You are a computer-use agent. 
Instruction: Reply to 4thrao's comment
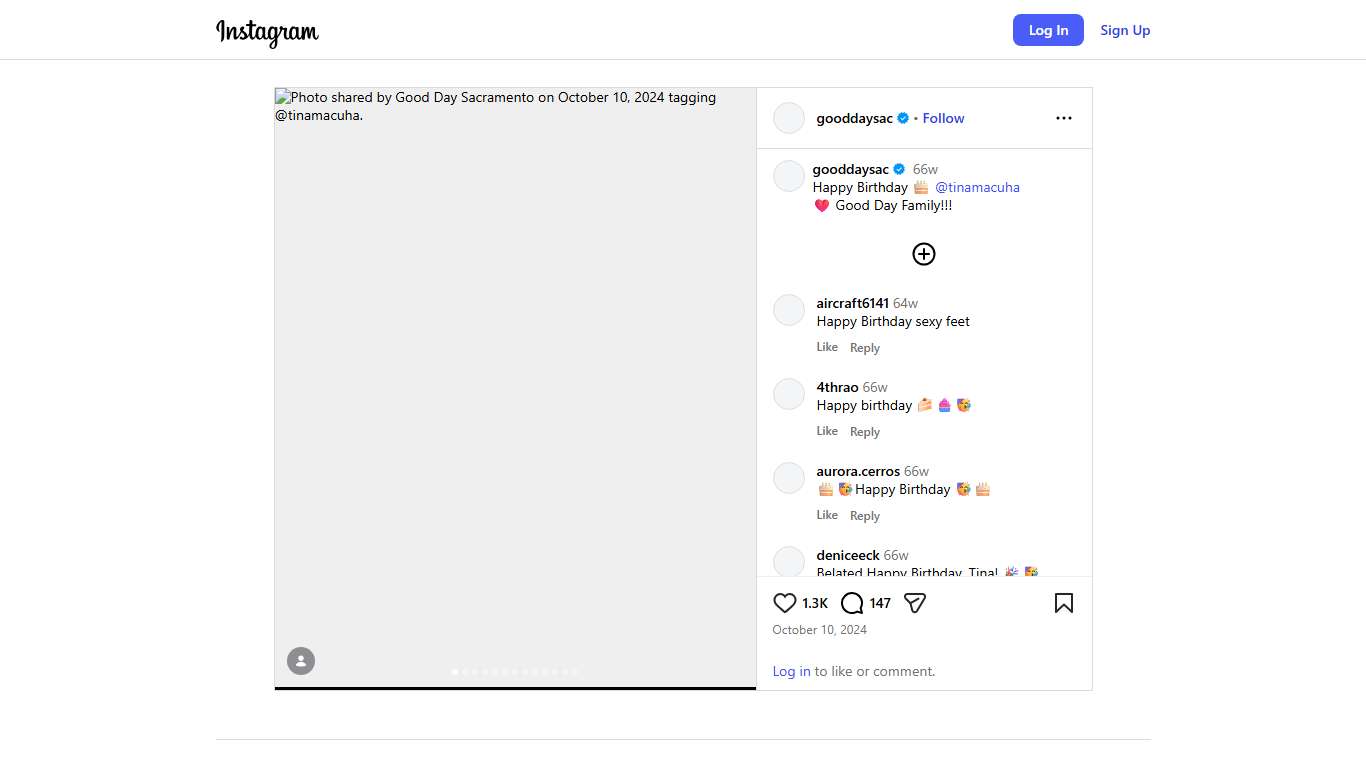click(x=865, y=432)
